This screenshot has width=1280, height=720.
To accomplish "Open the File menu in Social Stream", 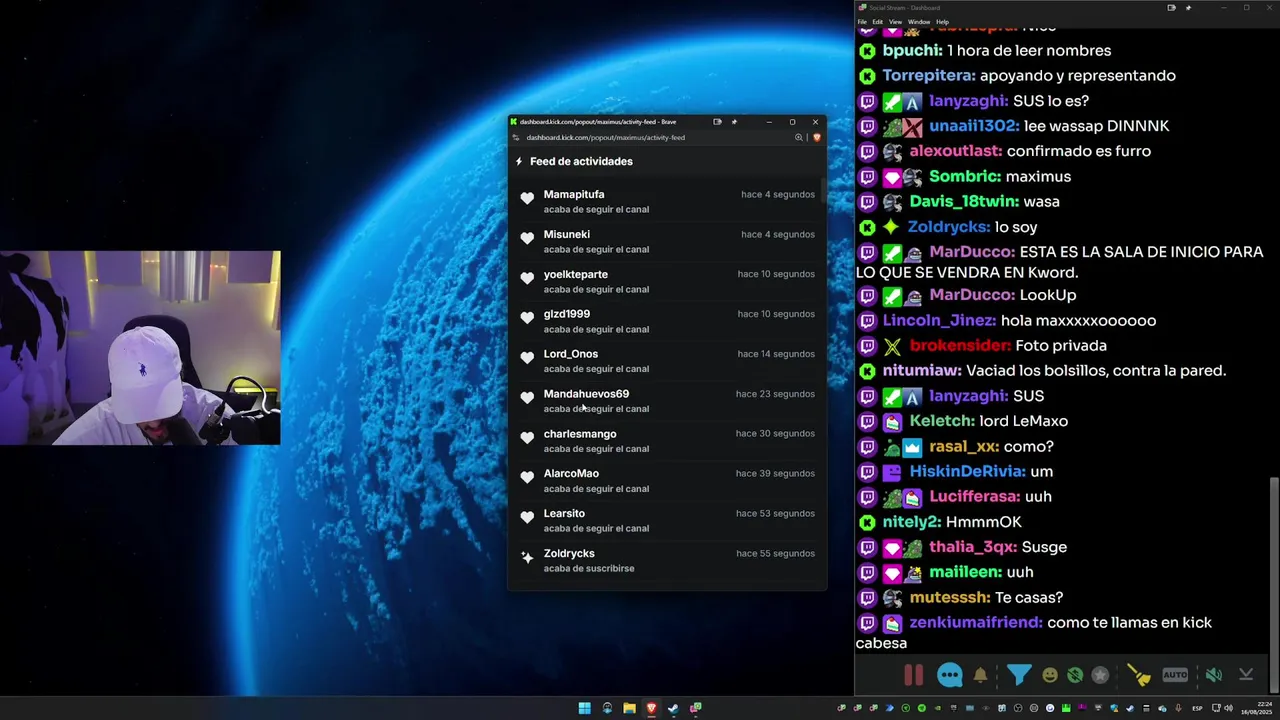I will point(863,22).
